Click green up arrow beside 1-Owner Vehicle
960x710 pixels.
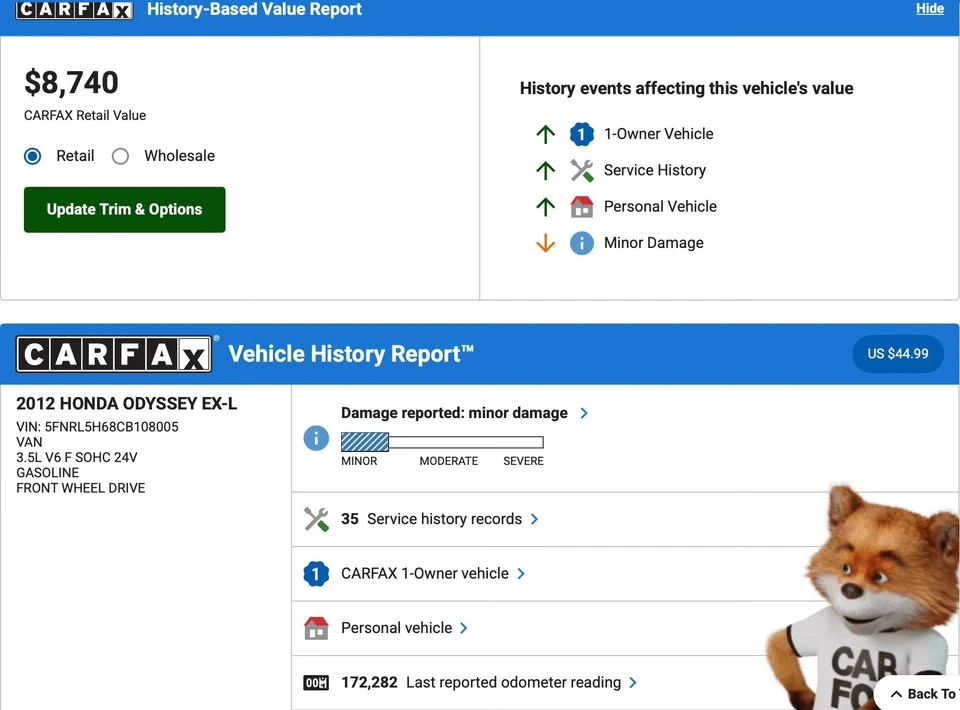coord(546,134)
